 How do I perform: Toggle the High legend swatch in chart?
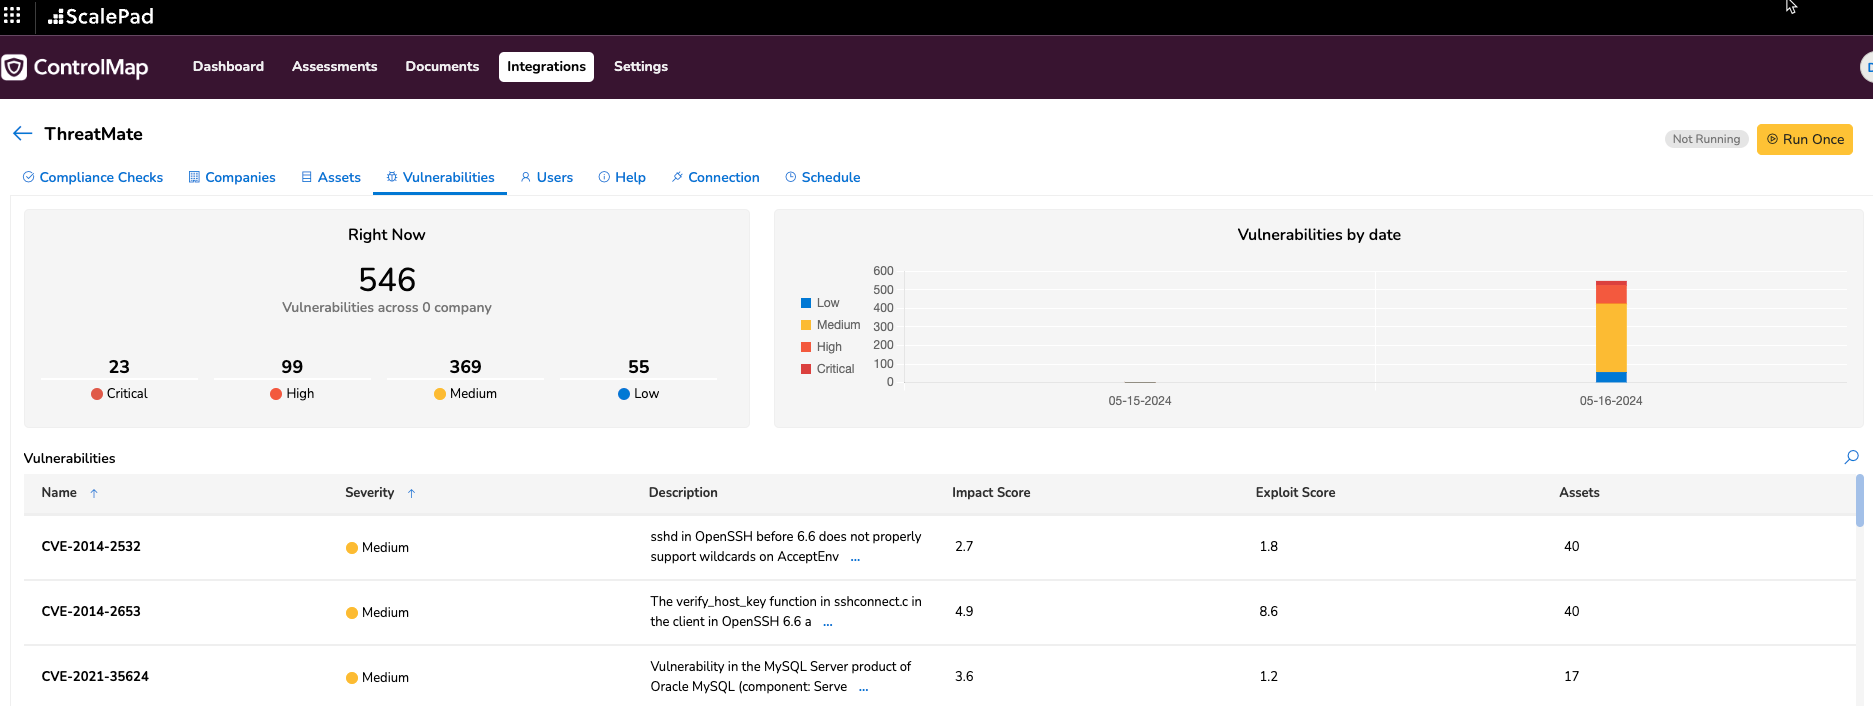click(806, 347)
